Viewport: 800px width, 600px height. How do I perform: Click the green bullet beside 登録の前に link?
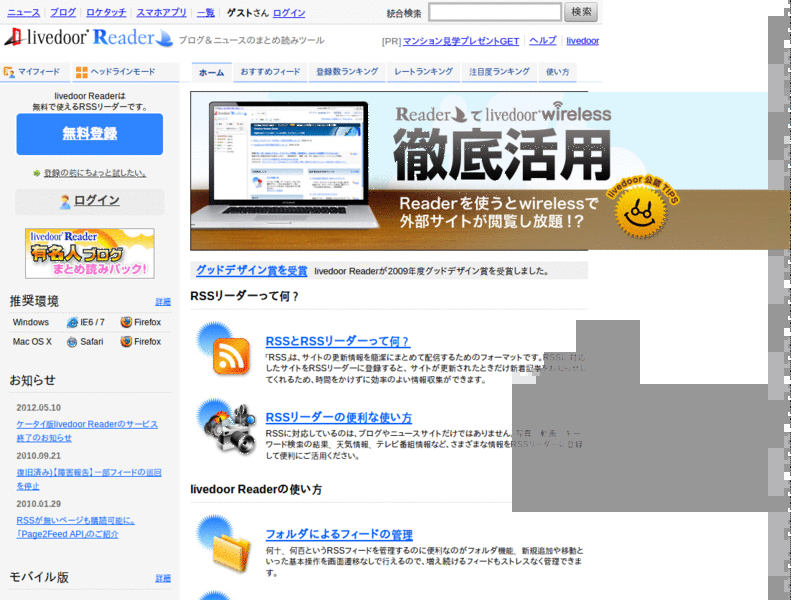(x=37, y=173)
